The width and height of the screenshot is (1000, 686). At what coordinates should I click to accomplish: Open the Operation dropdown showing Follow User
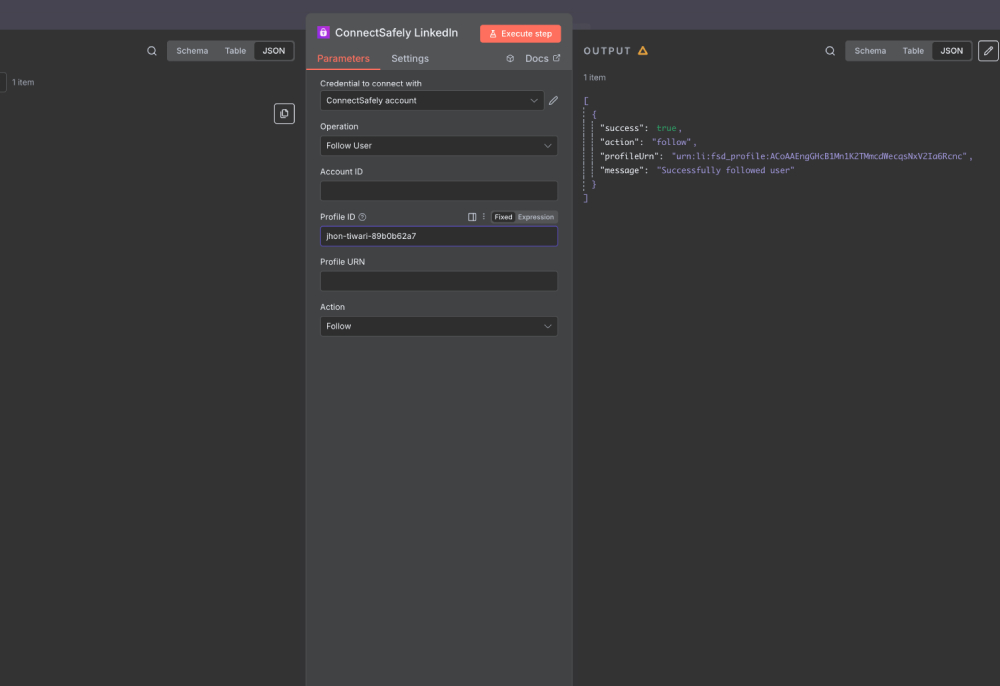[x=438, y=145]
